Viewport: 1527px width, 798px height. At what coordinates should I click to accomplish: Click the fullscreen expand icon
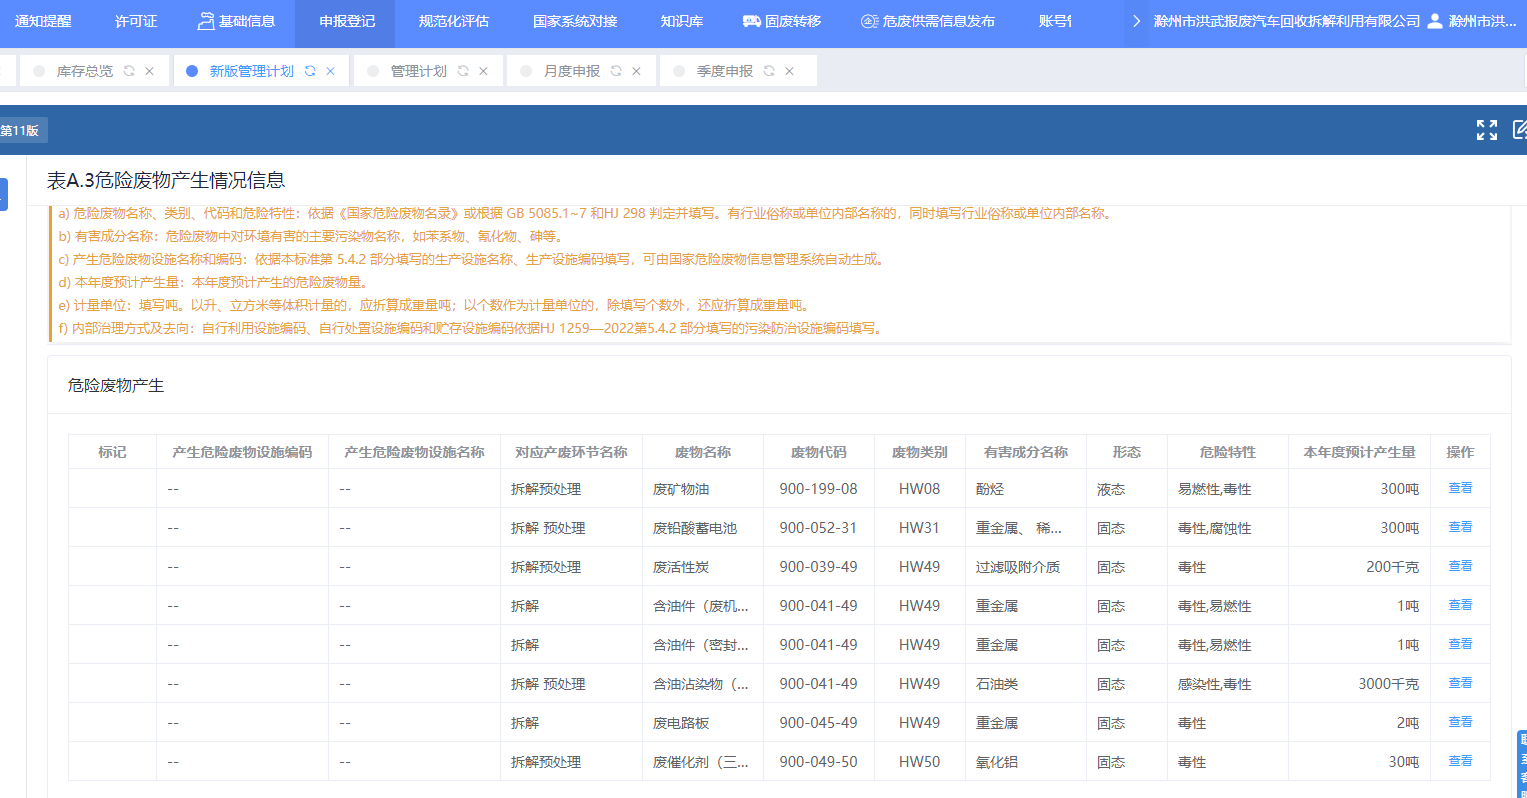1486,130
